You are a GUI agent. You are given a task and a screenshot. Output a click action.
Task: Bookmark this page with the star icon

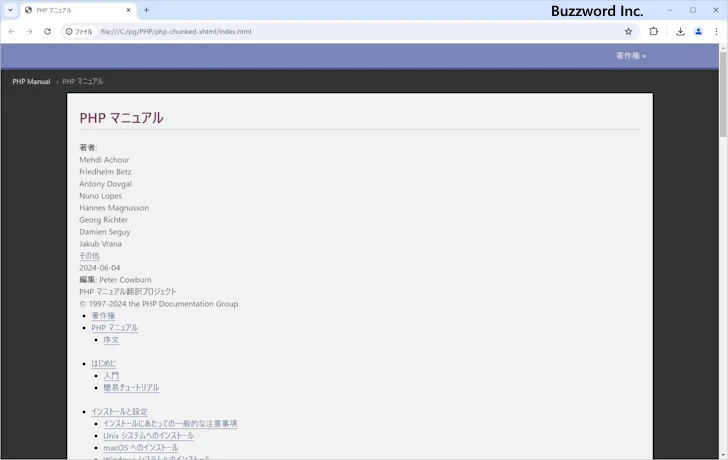[x=628, y=32]
